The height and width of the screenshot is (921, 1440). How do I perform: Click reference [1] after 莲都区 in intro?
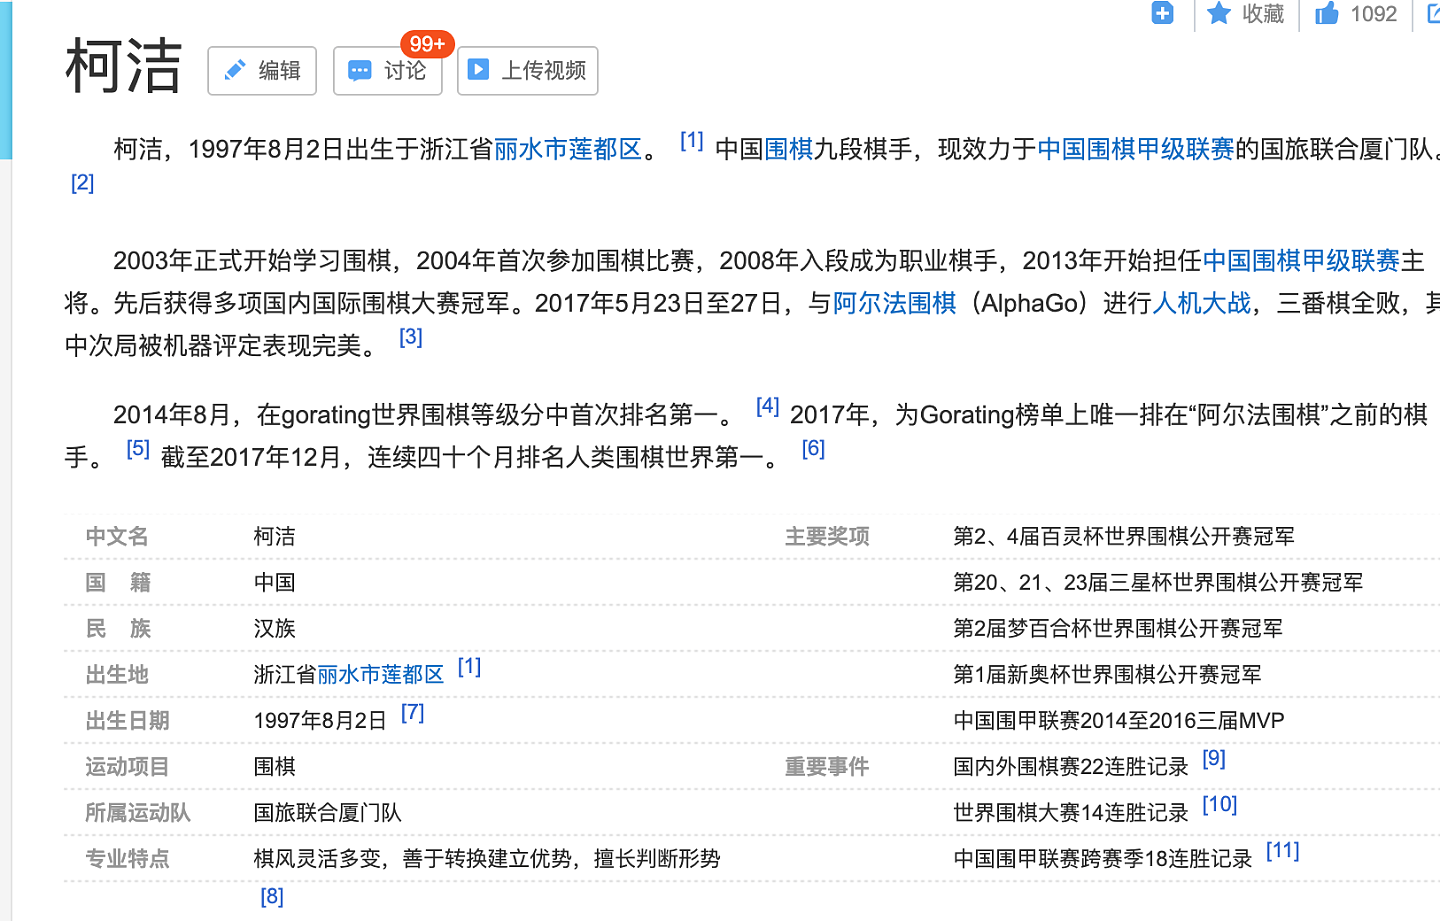click(x=692, y=141)
